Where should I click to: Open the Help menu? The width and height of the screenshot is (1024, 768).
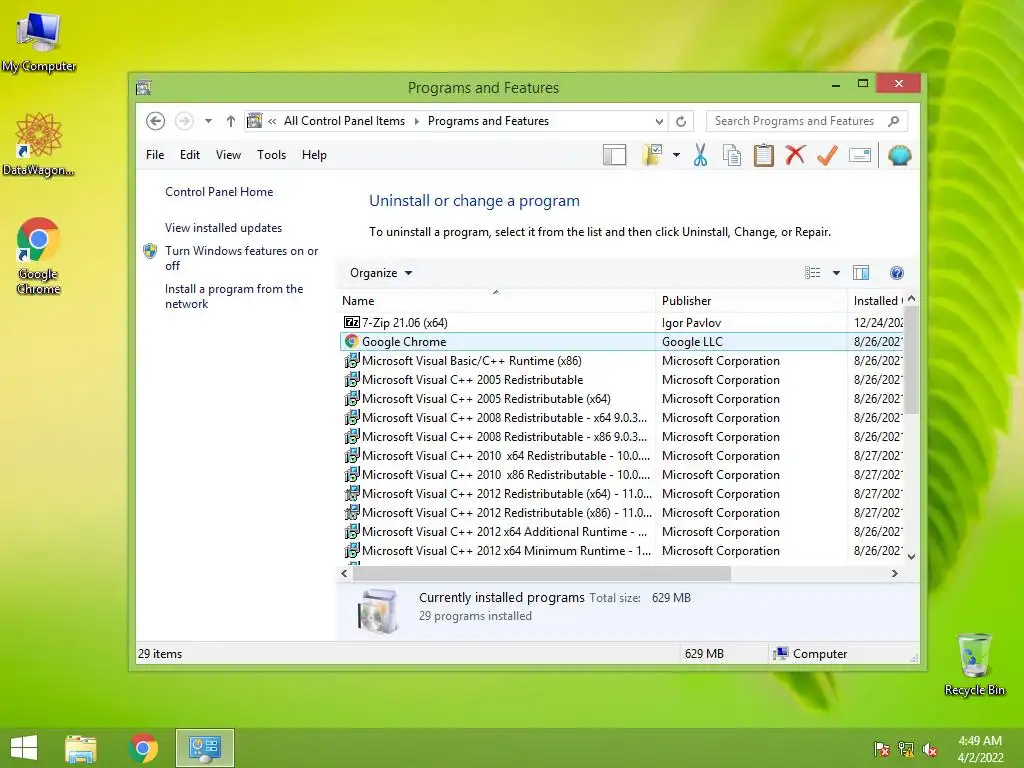click(314, 155)
